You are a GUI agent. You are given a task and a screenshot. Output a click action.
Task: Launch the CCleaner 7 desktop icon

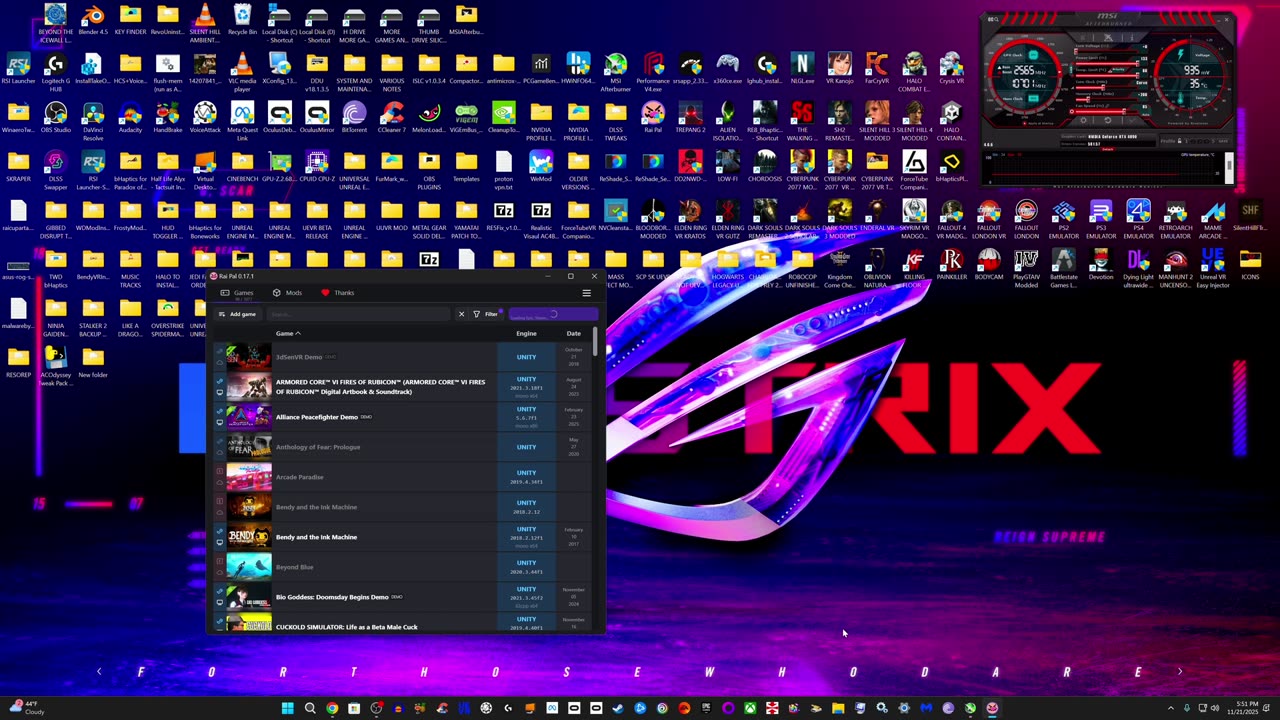[x=392, y=119]
